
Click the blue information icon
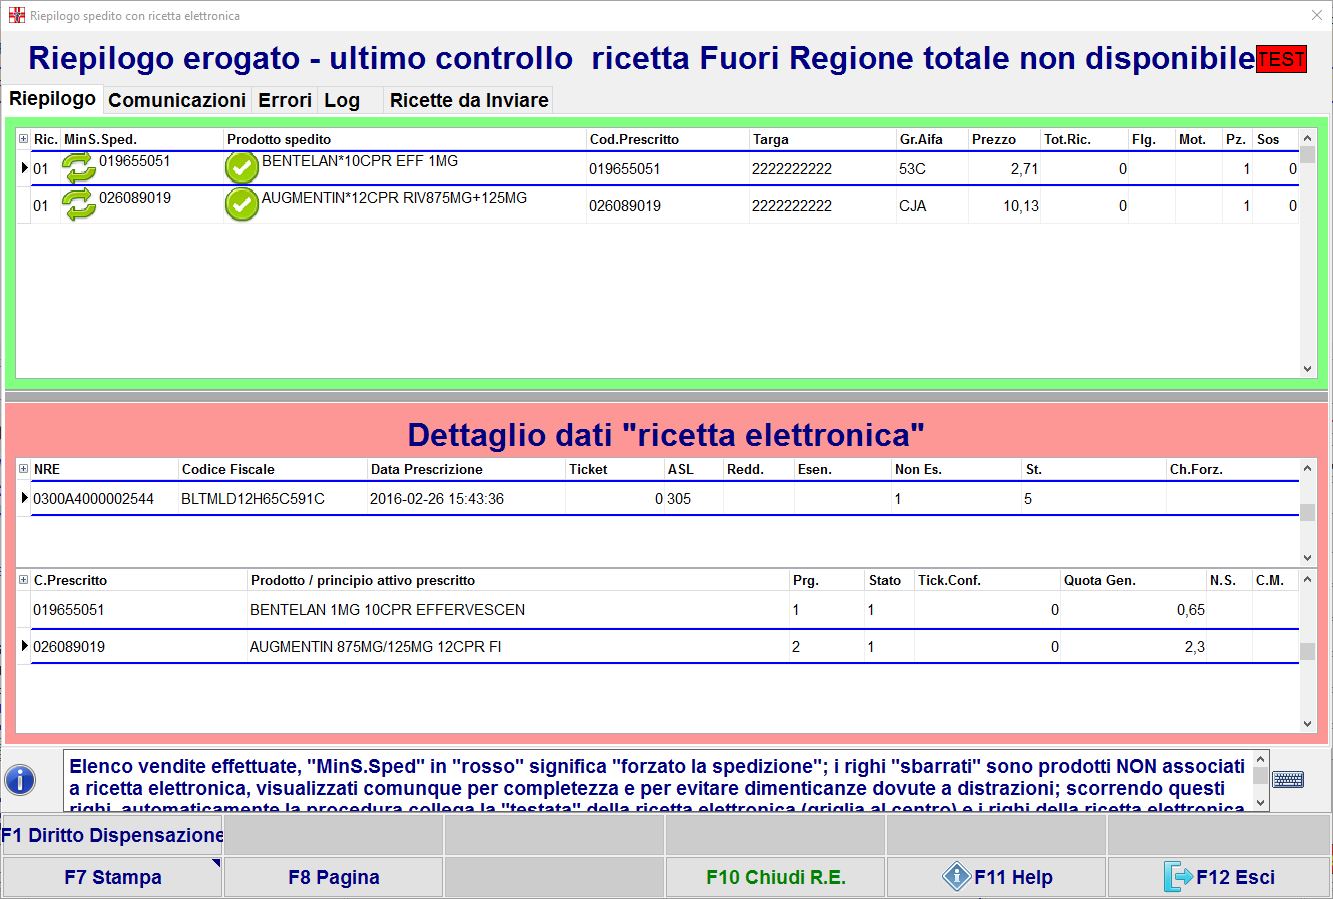tap(20, 780)
